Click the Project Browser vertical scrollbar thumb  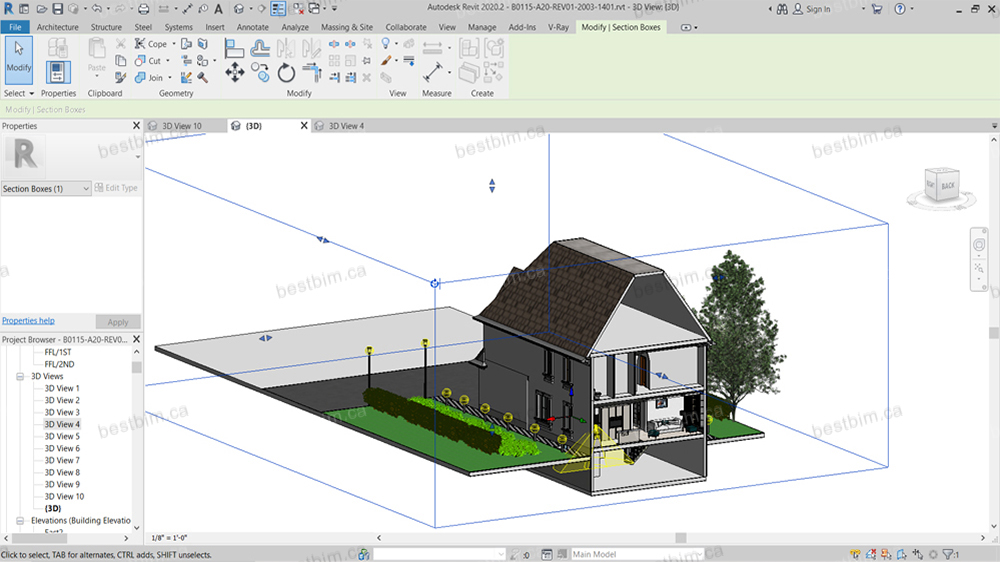(136, 367)
